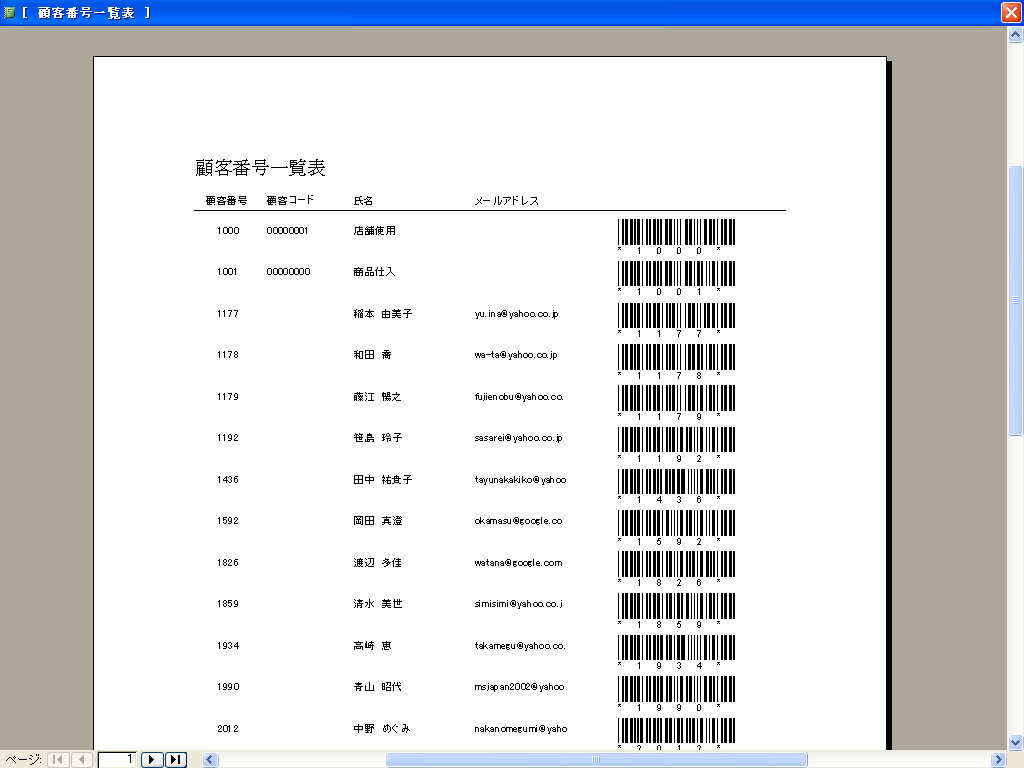Select customer number 1934 in the number column
The width and height of the screenshot is (1024, 768).
[x=228, y=645]
